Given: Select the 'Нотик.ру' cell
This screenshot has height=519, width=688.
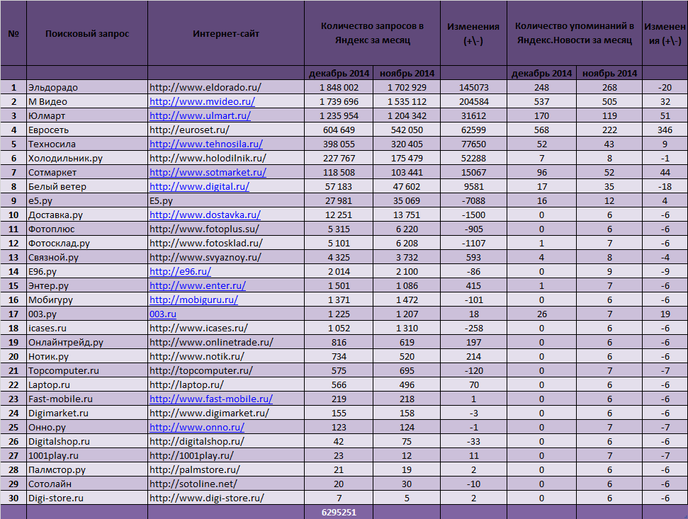Looking at the screenshot, I should coord(87,357).
